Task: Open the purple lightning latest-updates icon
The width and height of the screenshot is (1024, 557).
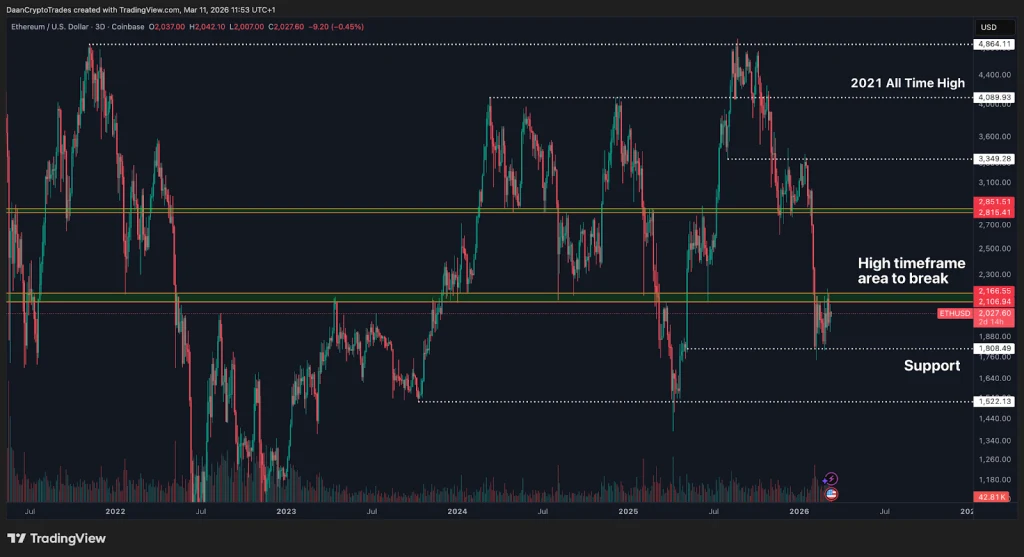Action: pyautogui.click(x=830, y=479)
